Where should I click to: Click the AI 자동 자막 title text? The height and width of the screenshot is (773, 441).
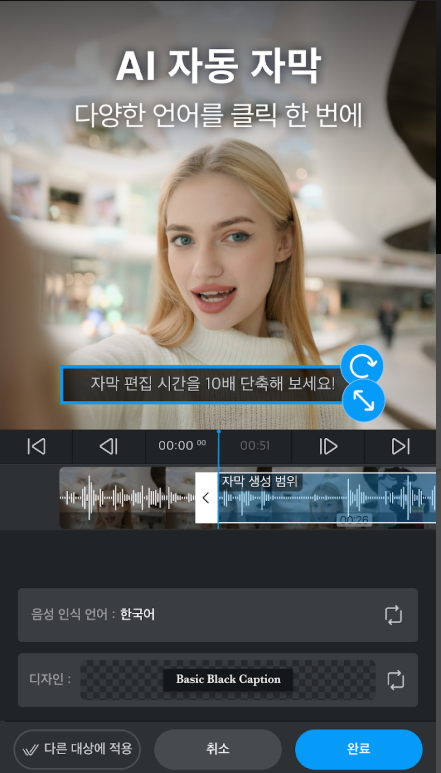[218, 67]
